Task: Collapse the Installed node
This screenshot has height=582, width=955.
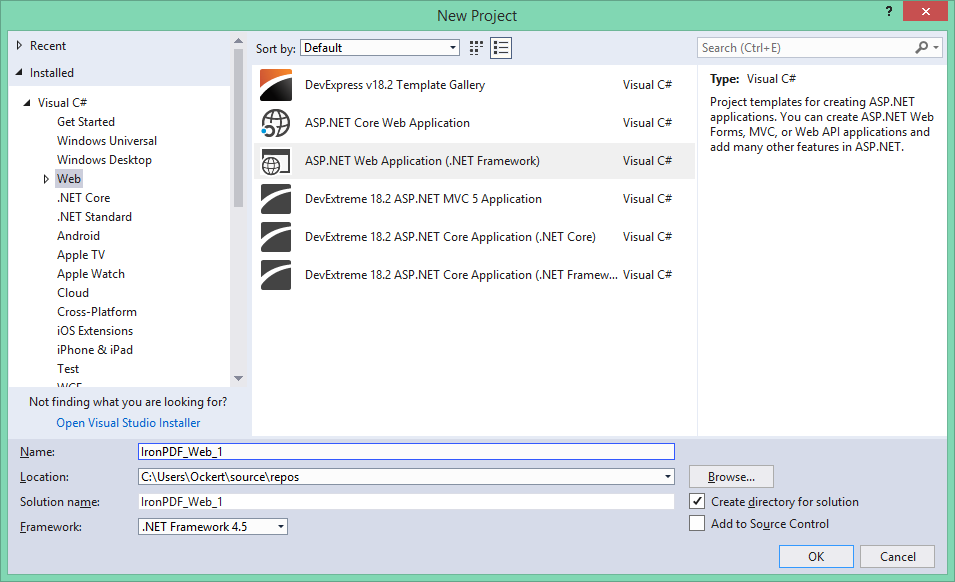Action: [19, 72]
